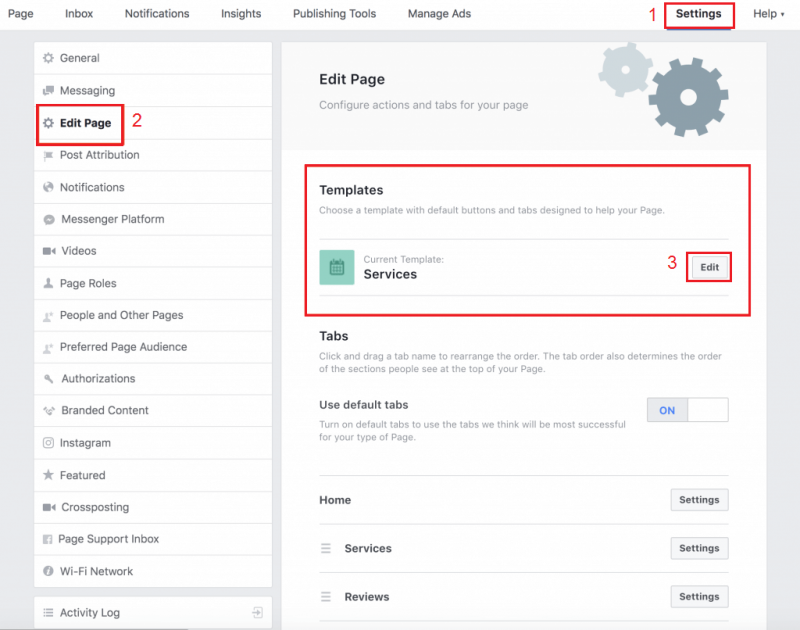
Task: Click the Videos camera icon
Action: click(49, 251)
